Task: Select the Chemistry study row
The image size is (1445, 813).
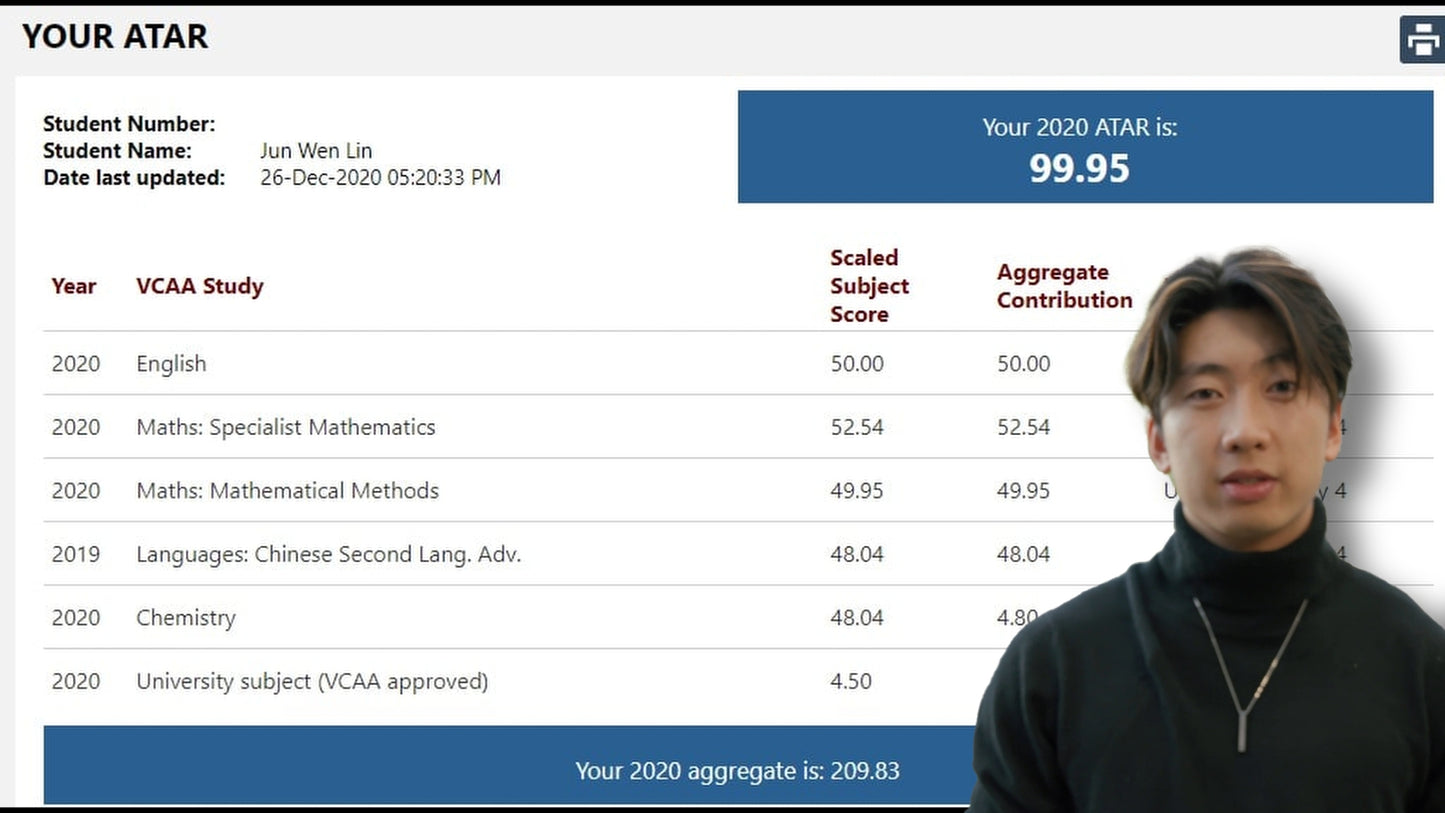Action: click(186, 618)
